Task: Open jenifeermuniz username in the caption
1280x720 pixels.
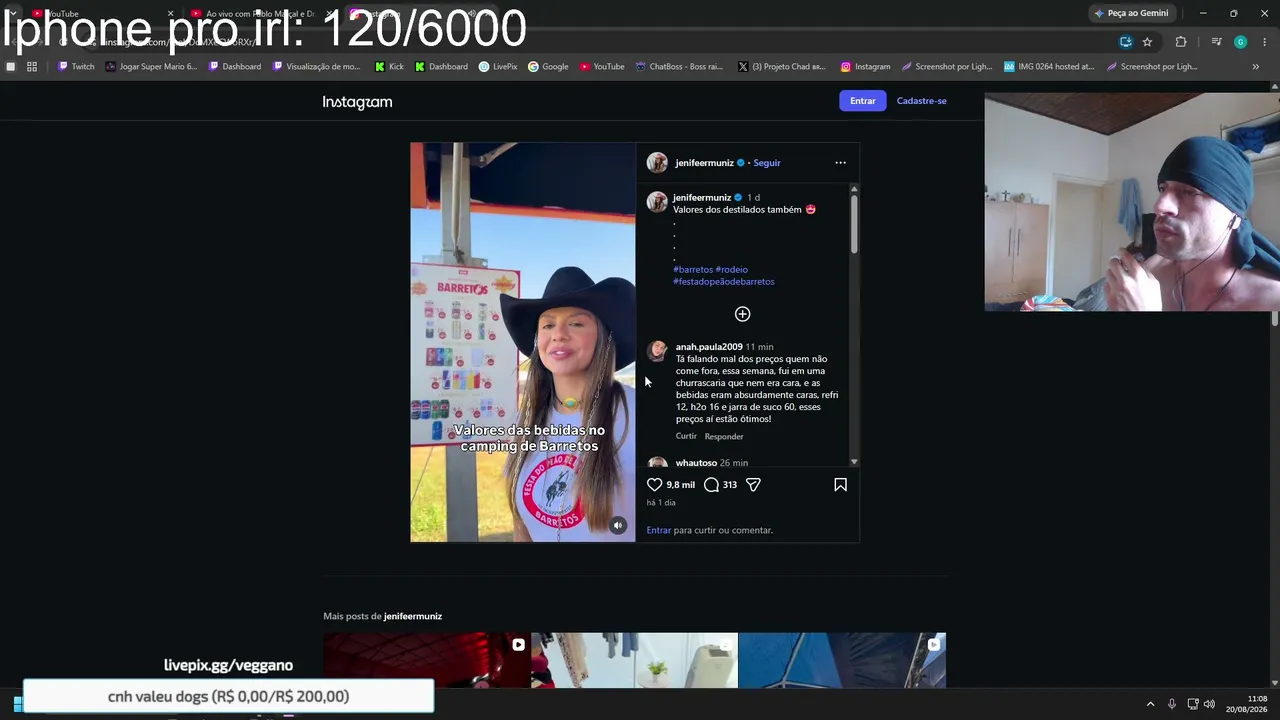Action: pyautogui.click(x=702, y=198)
